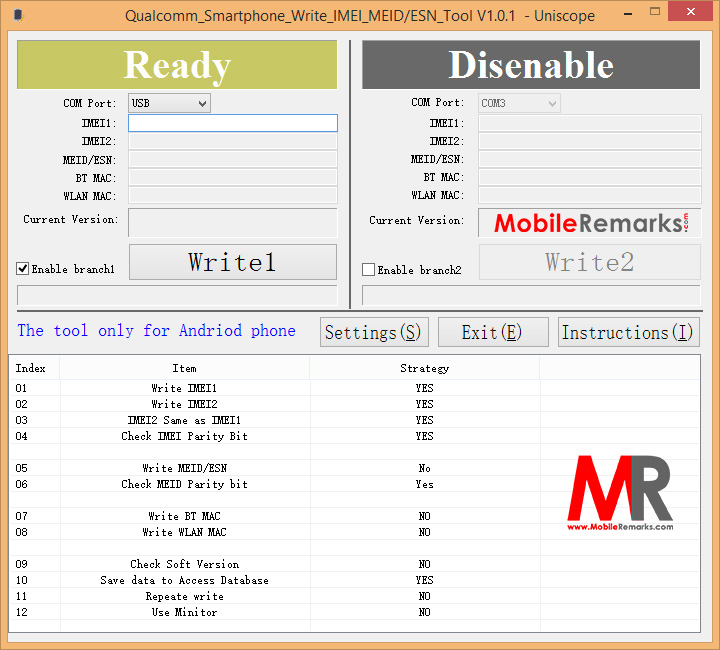The image size is (720, 650).
Task: Select the 'Write BT MAC' row
Action: tap(355, 516)
